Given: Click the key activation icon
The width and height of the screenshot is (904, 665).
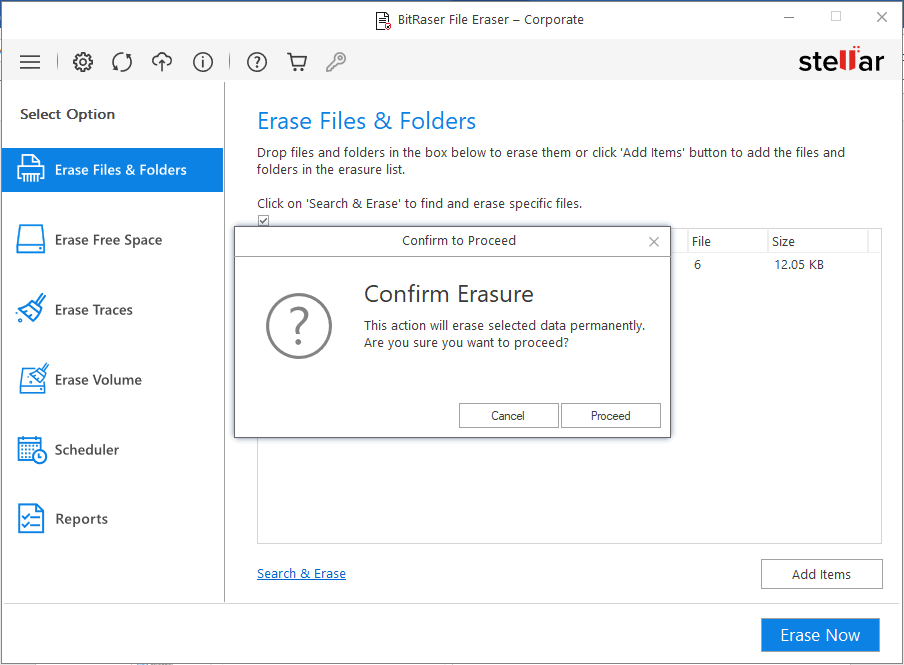Looking at the screenshot, I should pyautogui.click(x=336, y=62).
